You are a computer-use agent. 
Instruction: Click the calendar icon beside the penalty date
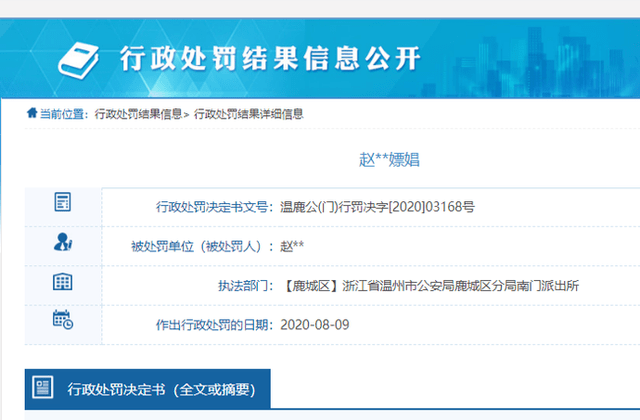[x=62, y=321]
